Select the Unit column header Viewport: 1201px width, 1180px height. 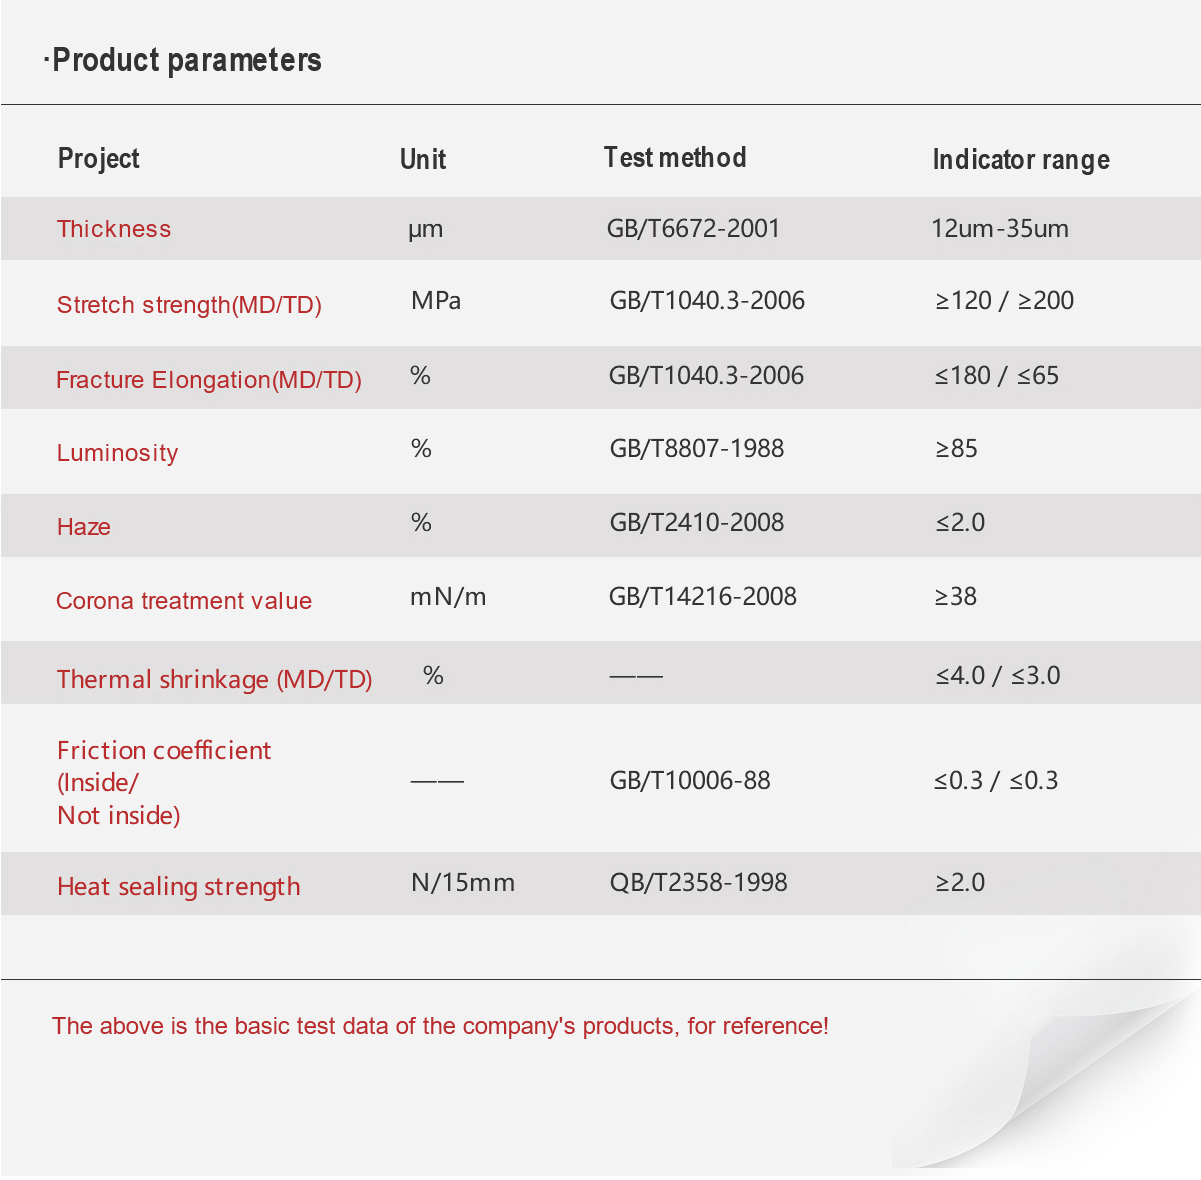click(x=423, y=159)
